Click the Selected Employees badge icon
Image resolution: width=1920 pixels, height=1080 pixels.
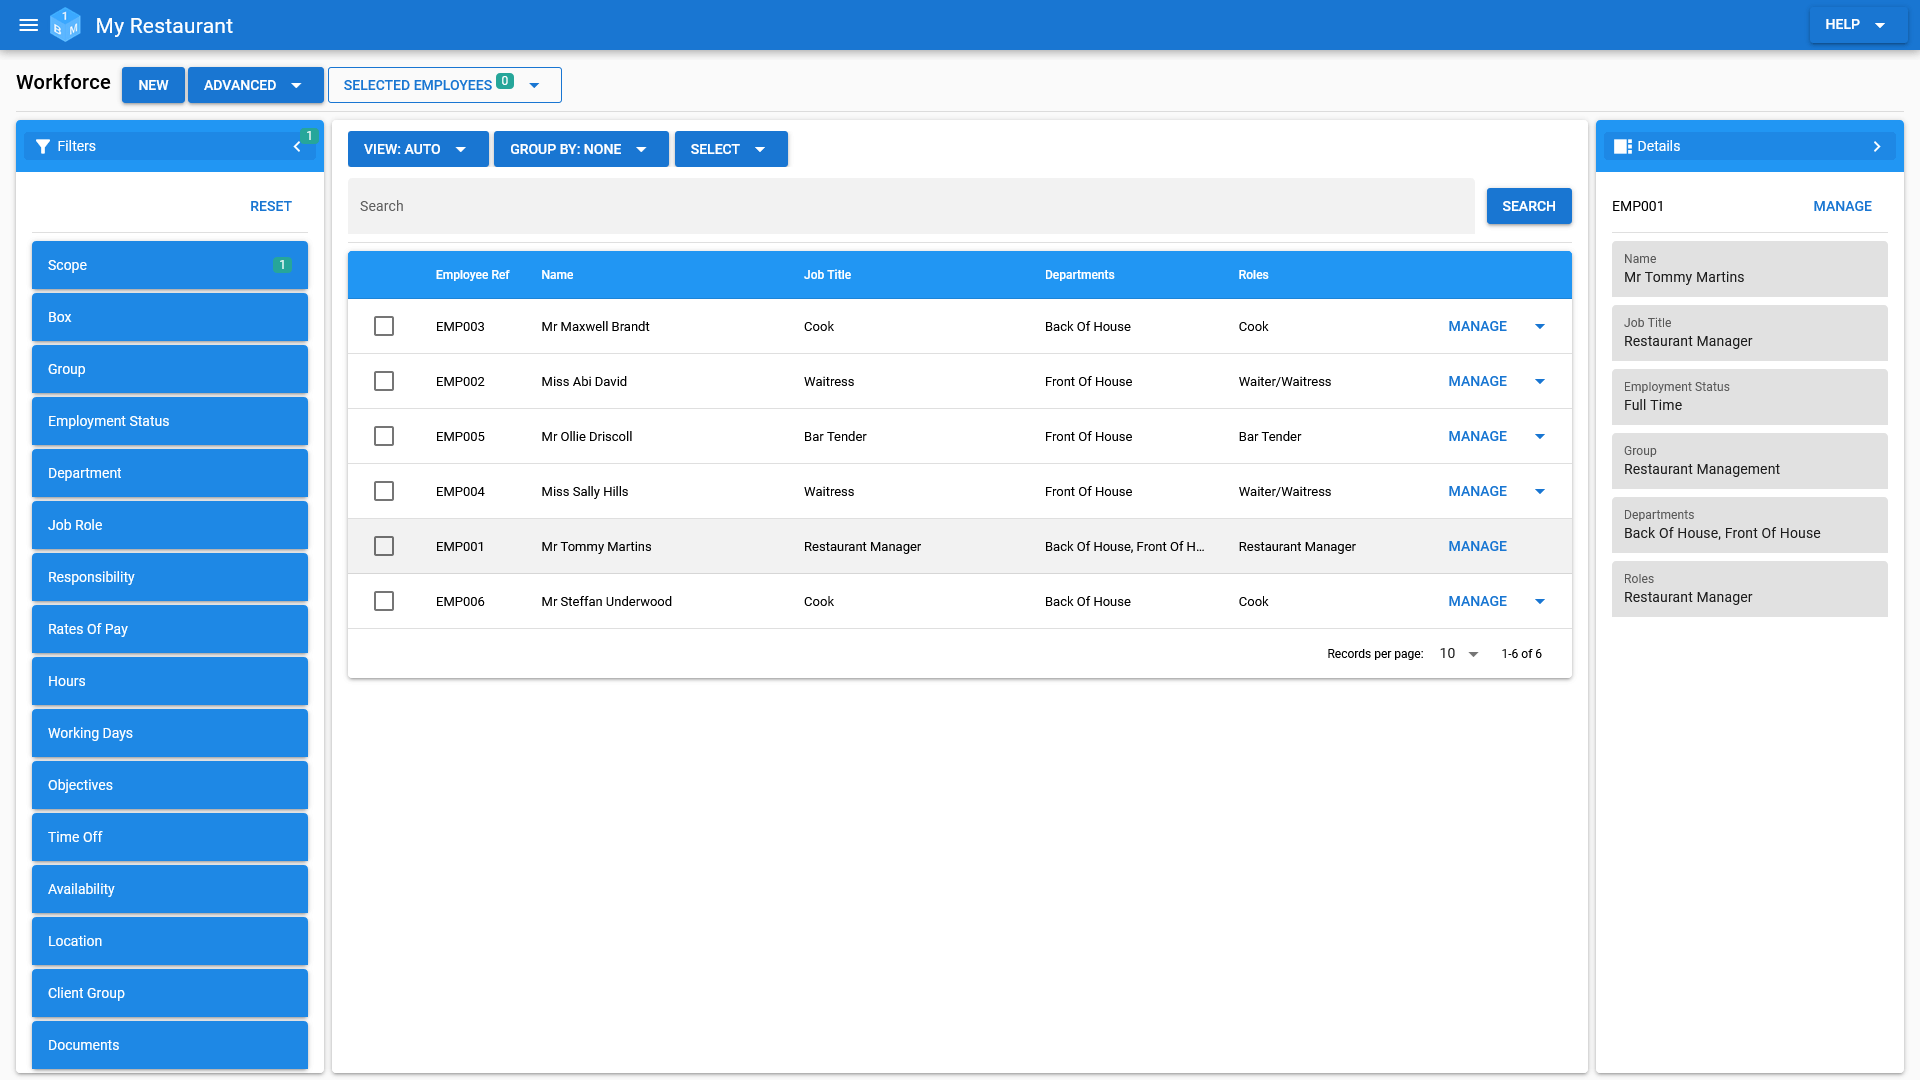[x=505, y=83]
